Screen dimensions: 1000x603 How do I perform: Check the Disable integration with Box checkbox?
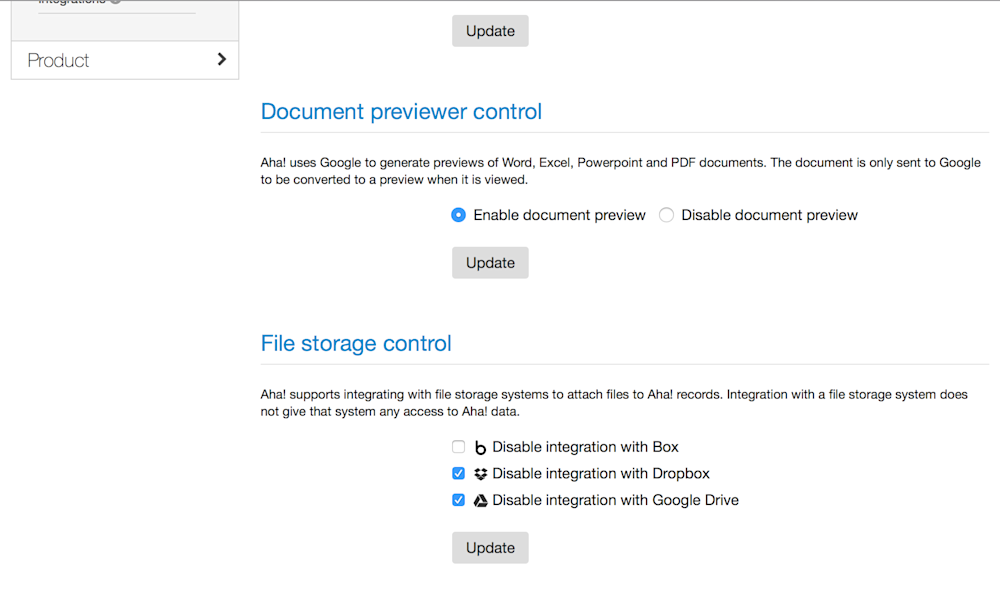458,447
